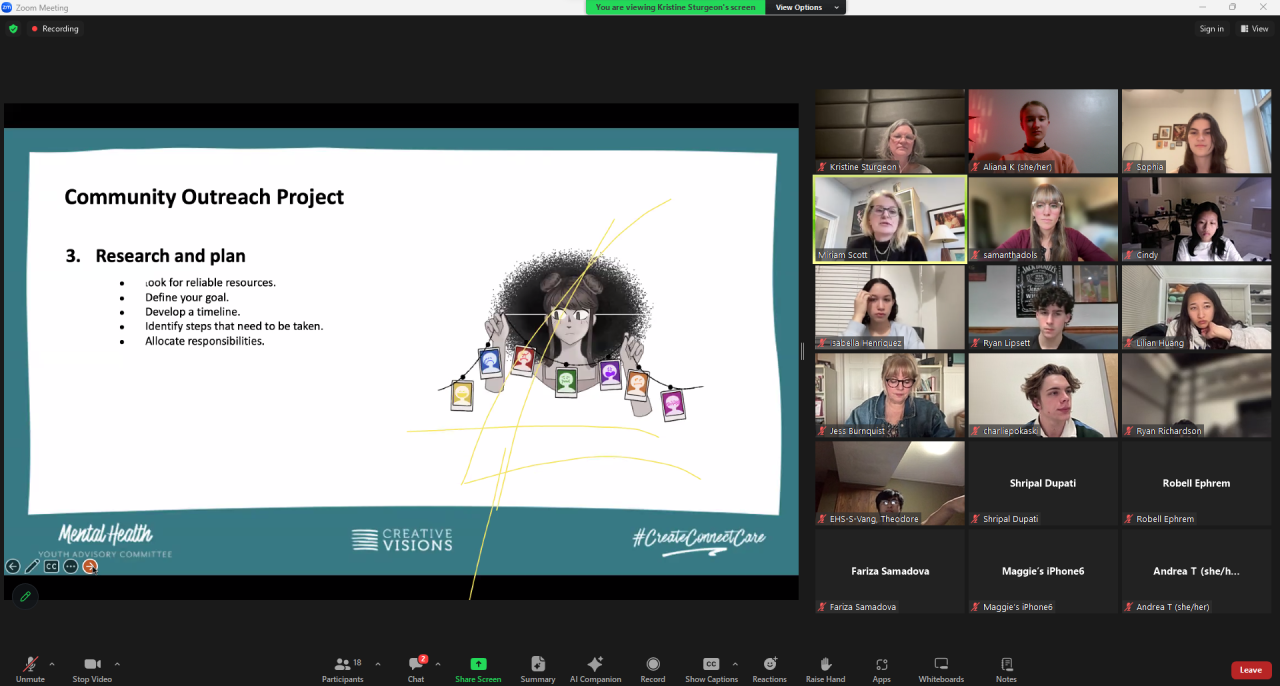This screenshot has height=686, width=1280.
Task: Toggle Show Captions
Action: pos(711,669)
